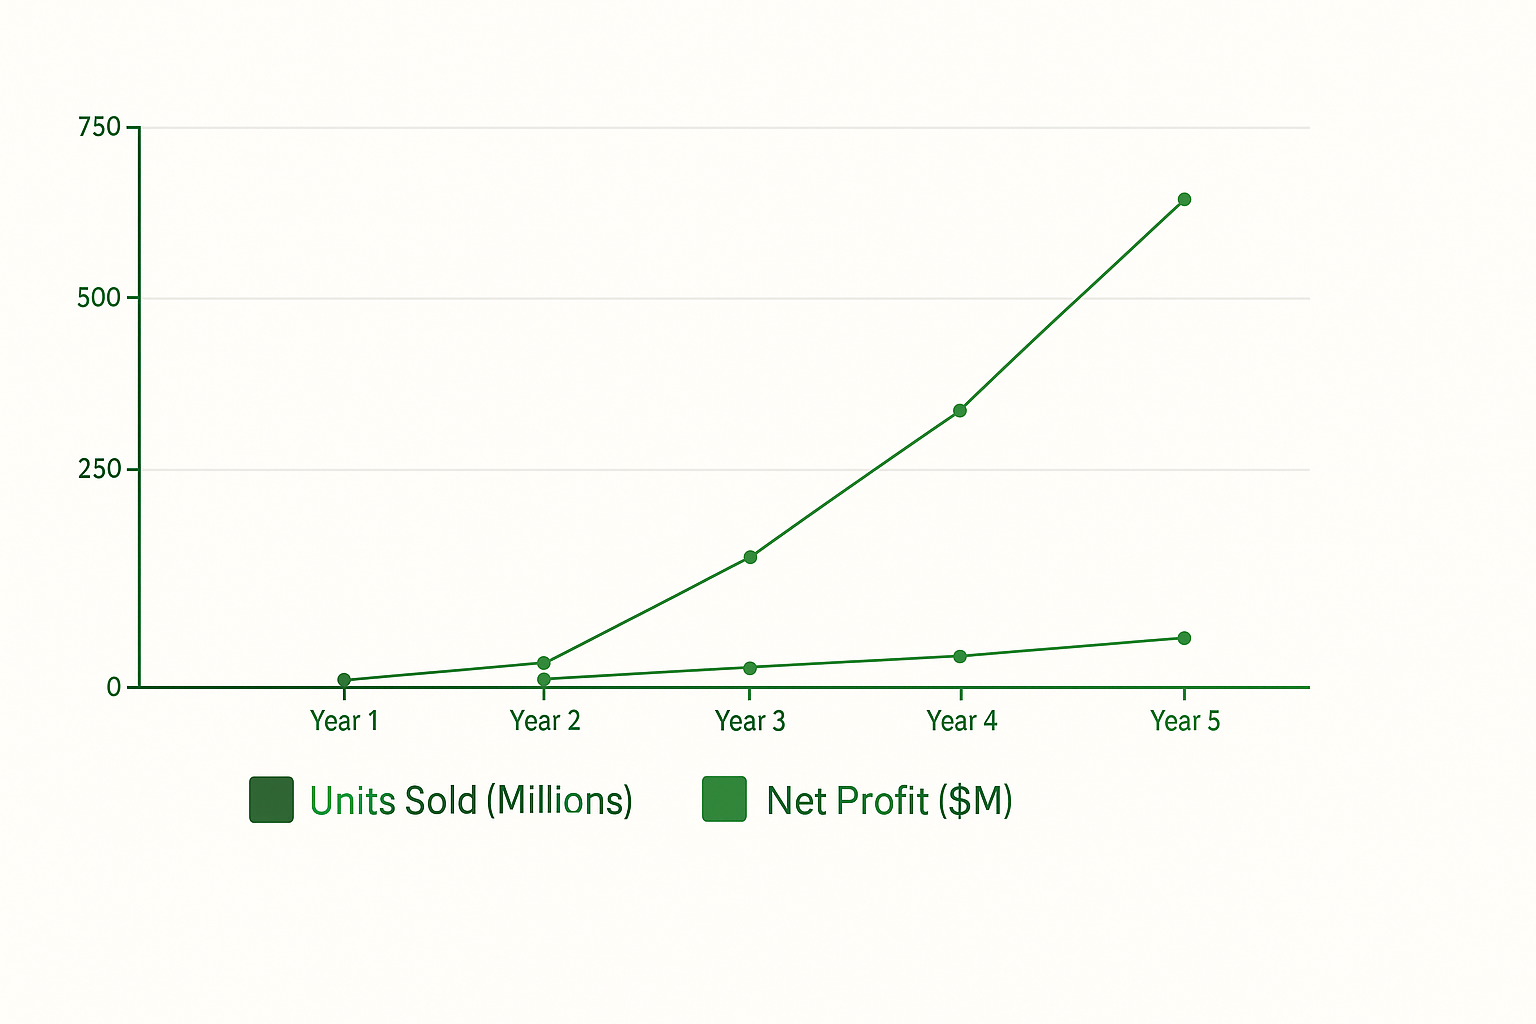This screenshot has height=1024, width=1536.
Task: Select the Year 1 data point
Action: coord(344,680)
